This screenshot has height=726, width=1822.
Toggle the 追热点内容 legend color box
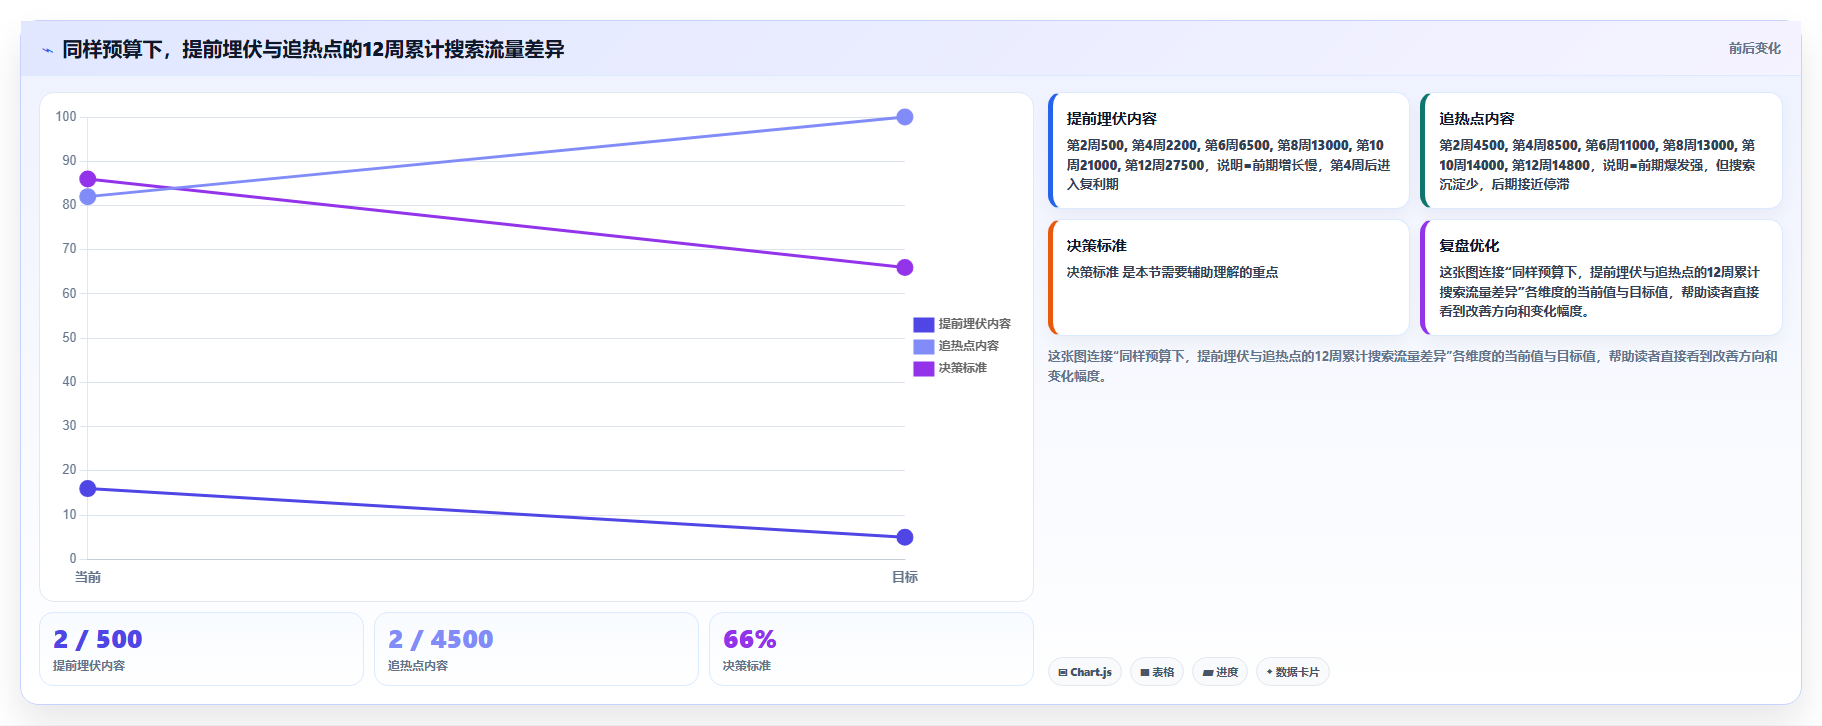point(923,346)
